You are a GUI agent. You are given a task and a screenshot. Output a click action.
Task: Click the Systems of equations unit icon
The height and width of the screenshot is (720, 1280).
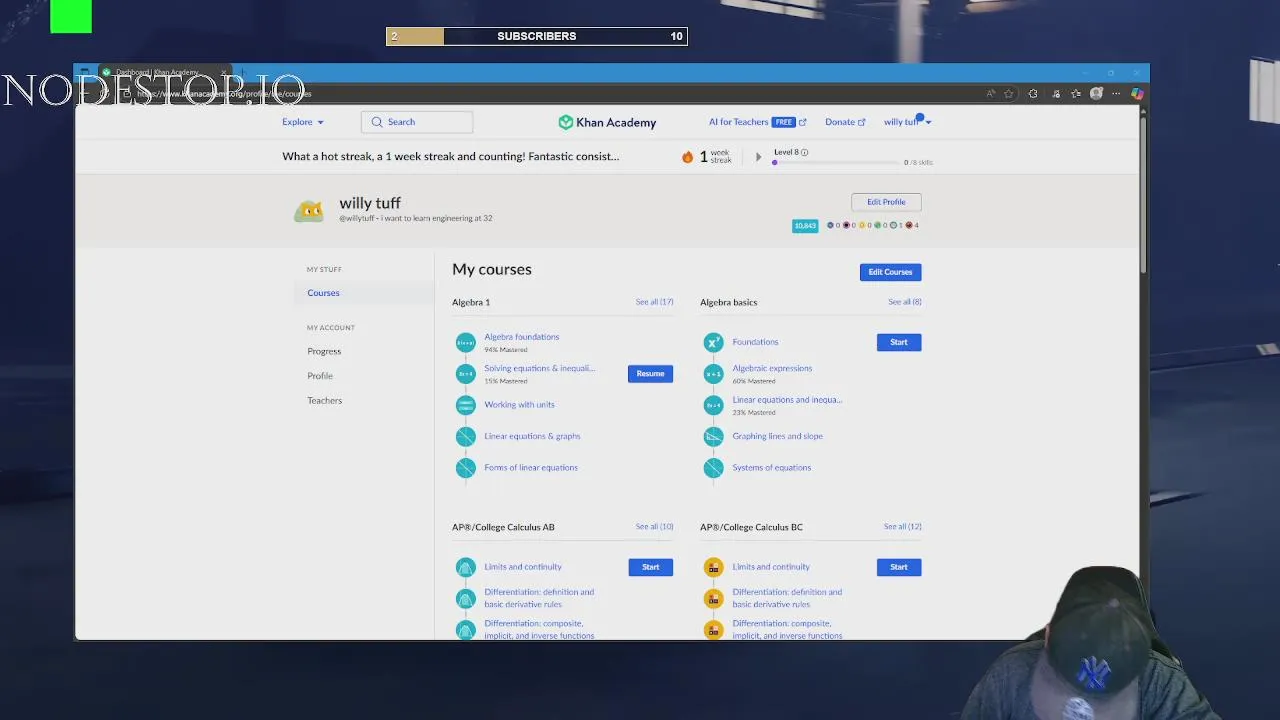click(713, 467)
